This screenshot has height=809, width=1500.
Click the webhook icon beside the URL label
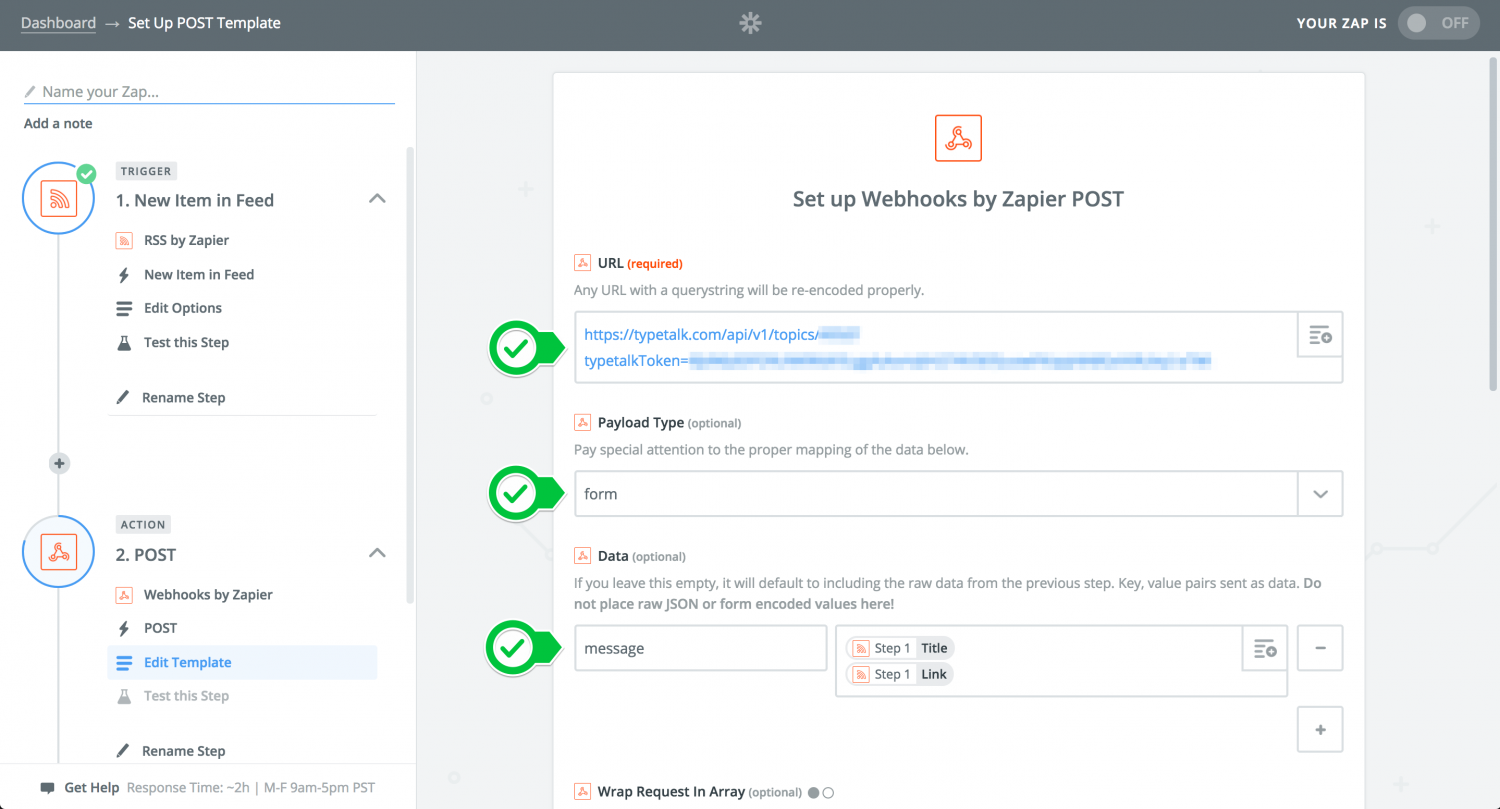582,263
